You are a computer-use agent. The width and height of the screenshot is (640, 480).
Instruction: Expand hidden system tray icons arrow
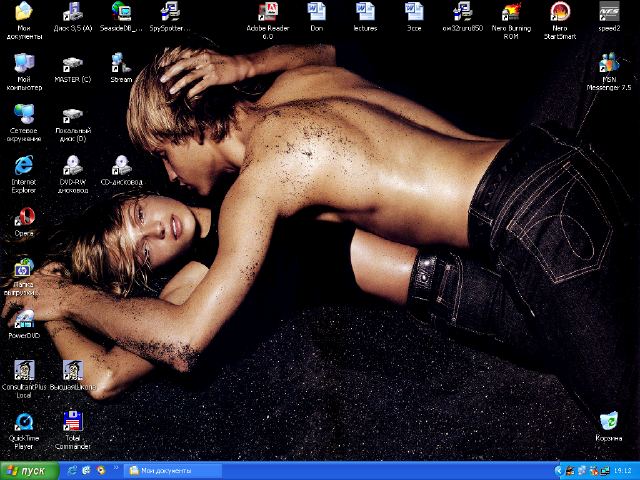point(559,470)
